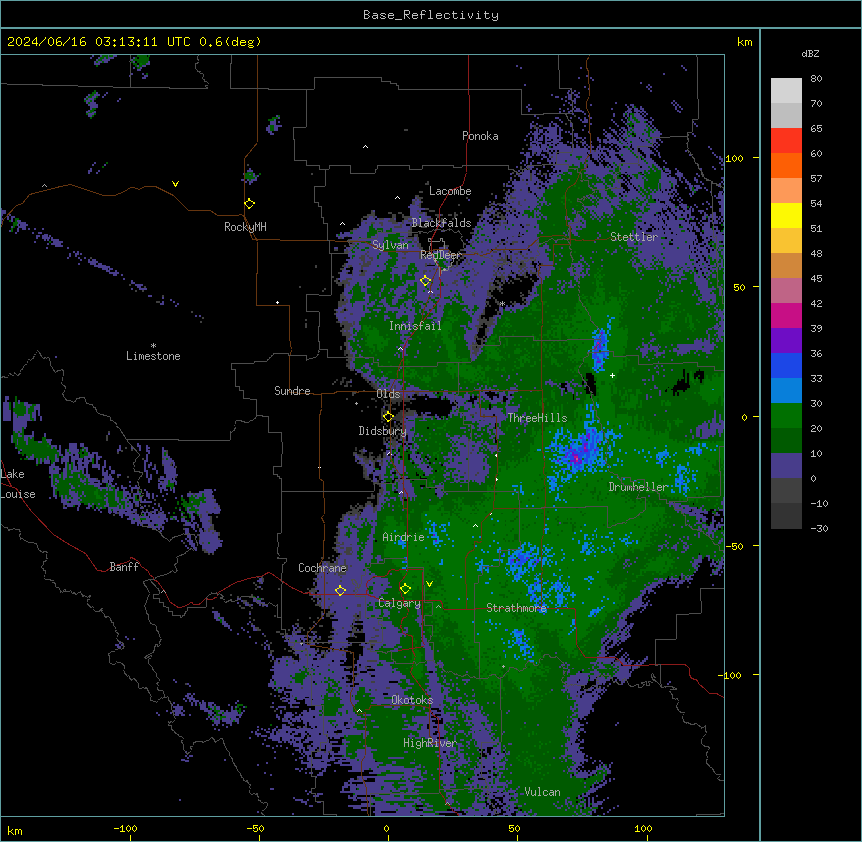This screenshot has height=842, width=862.
Task: Select the slate purple 10 dBZ legend swatch
Action: (x=786, y=466)
